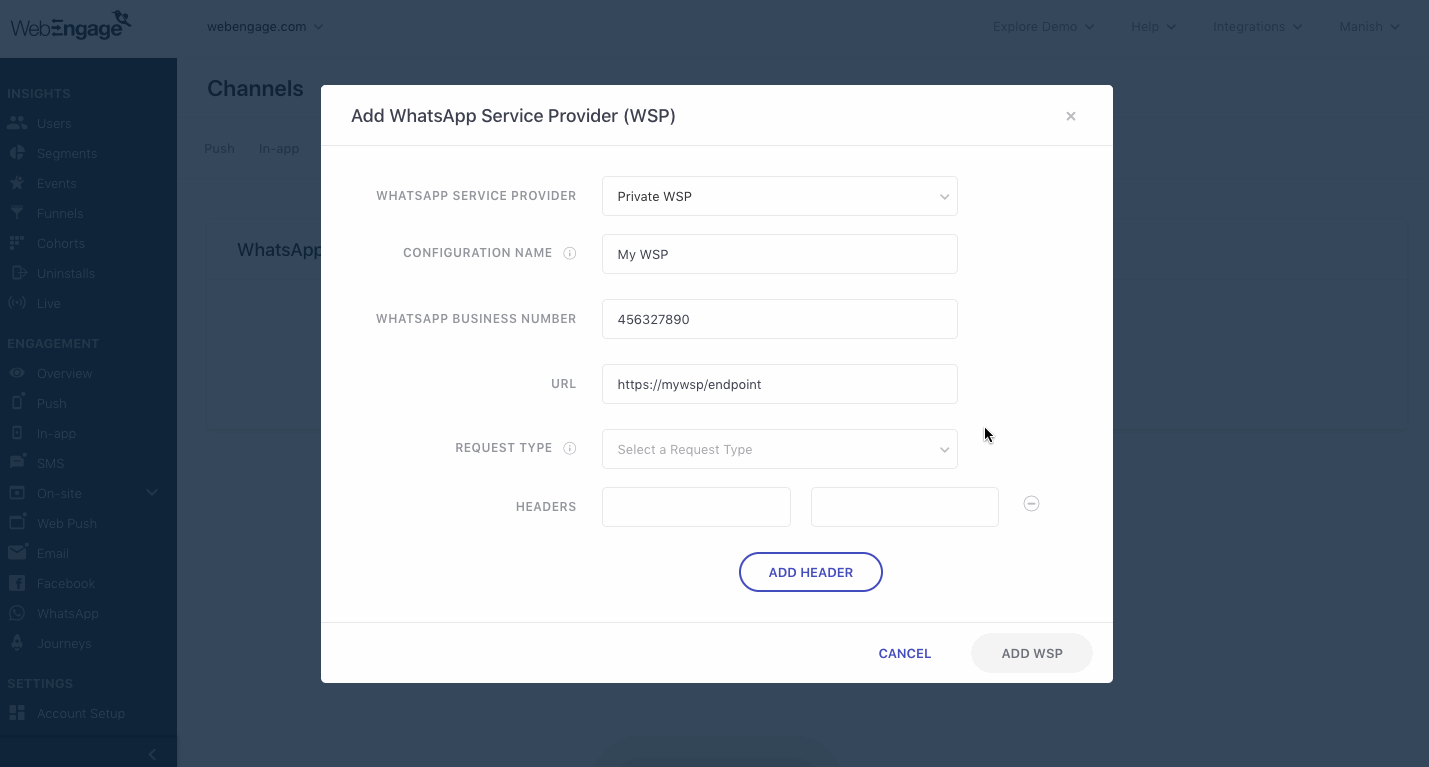Click the header key input field
The width and height of the screenshot is (1429, 767).
click(x=696, y=507)
